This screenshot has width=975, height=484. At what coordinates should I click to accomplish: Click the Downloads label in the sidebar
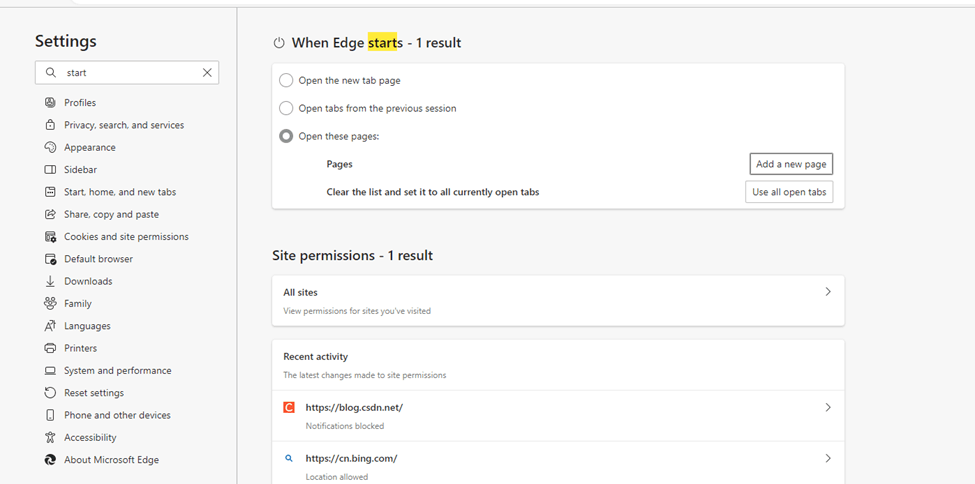coord(88,281)
